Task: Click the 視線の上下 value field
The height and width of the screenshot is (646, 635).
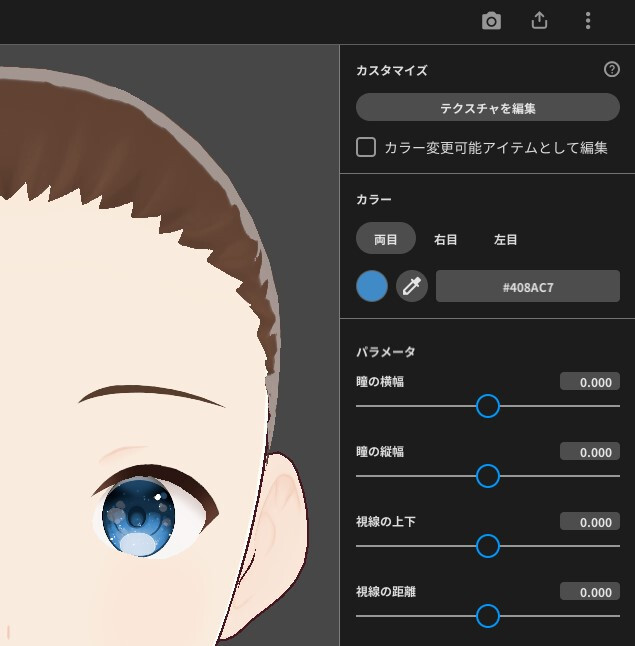Action: pos(590,522)
